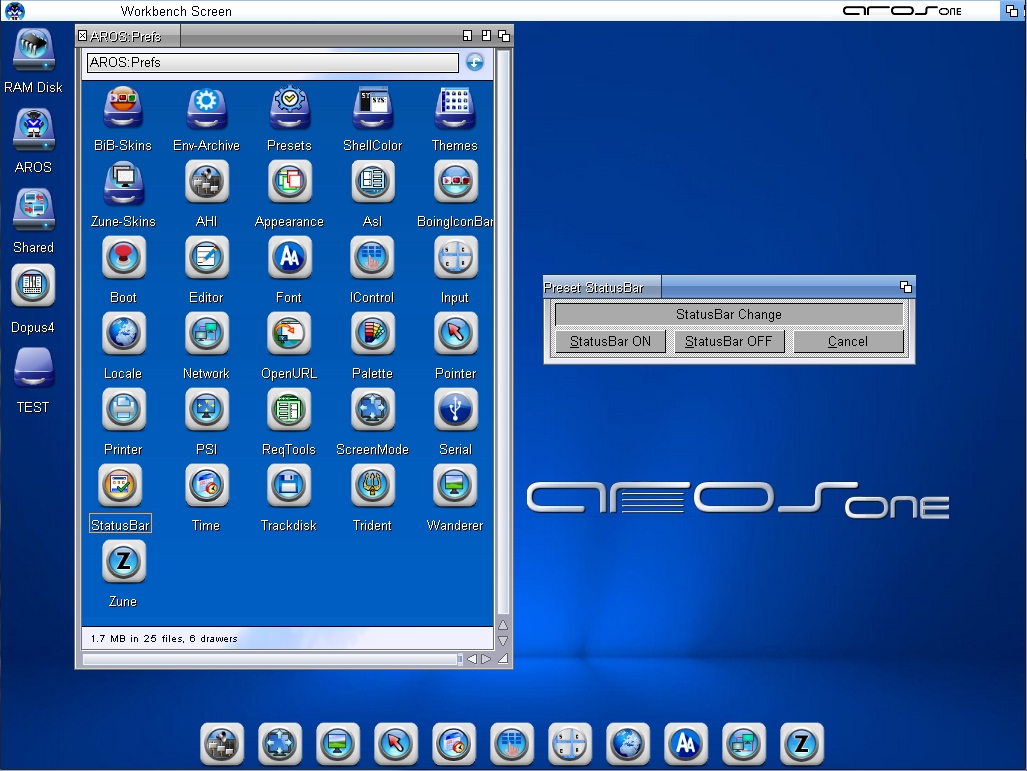Select the Trident preferences icon

click(372, 486)
